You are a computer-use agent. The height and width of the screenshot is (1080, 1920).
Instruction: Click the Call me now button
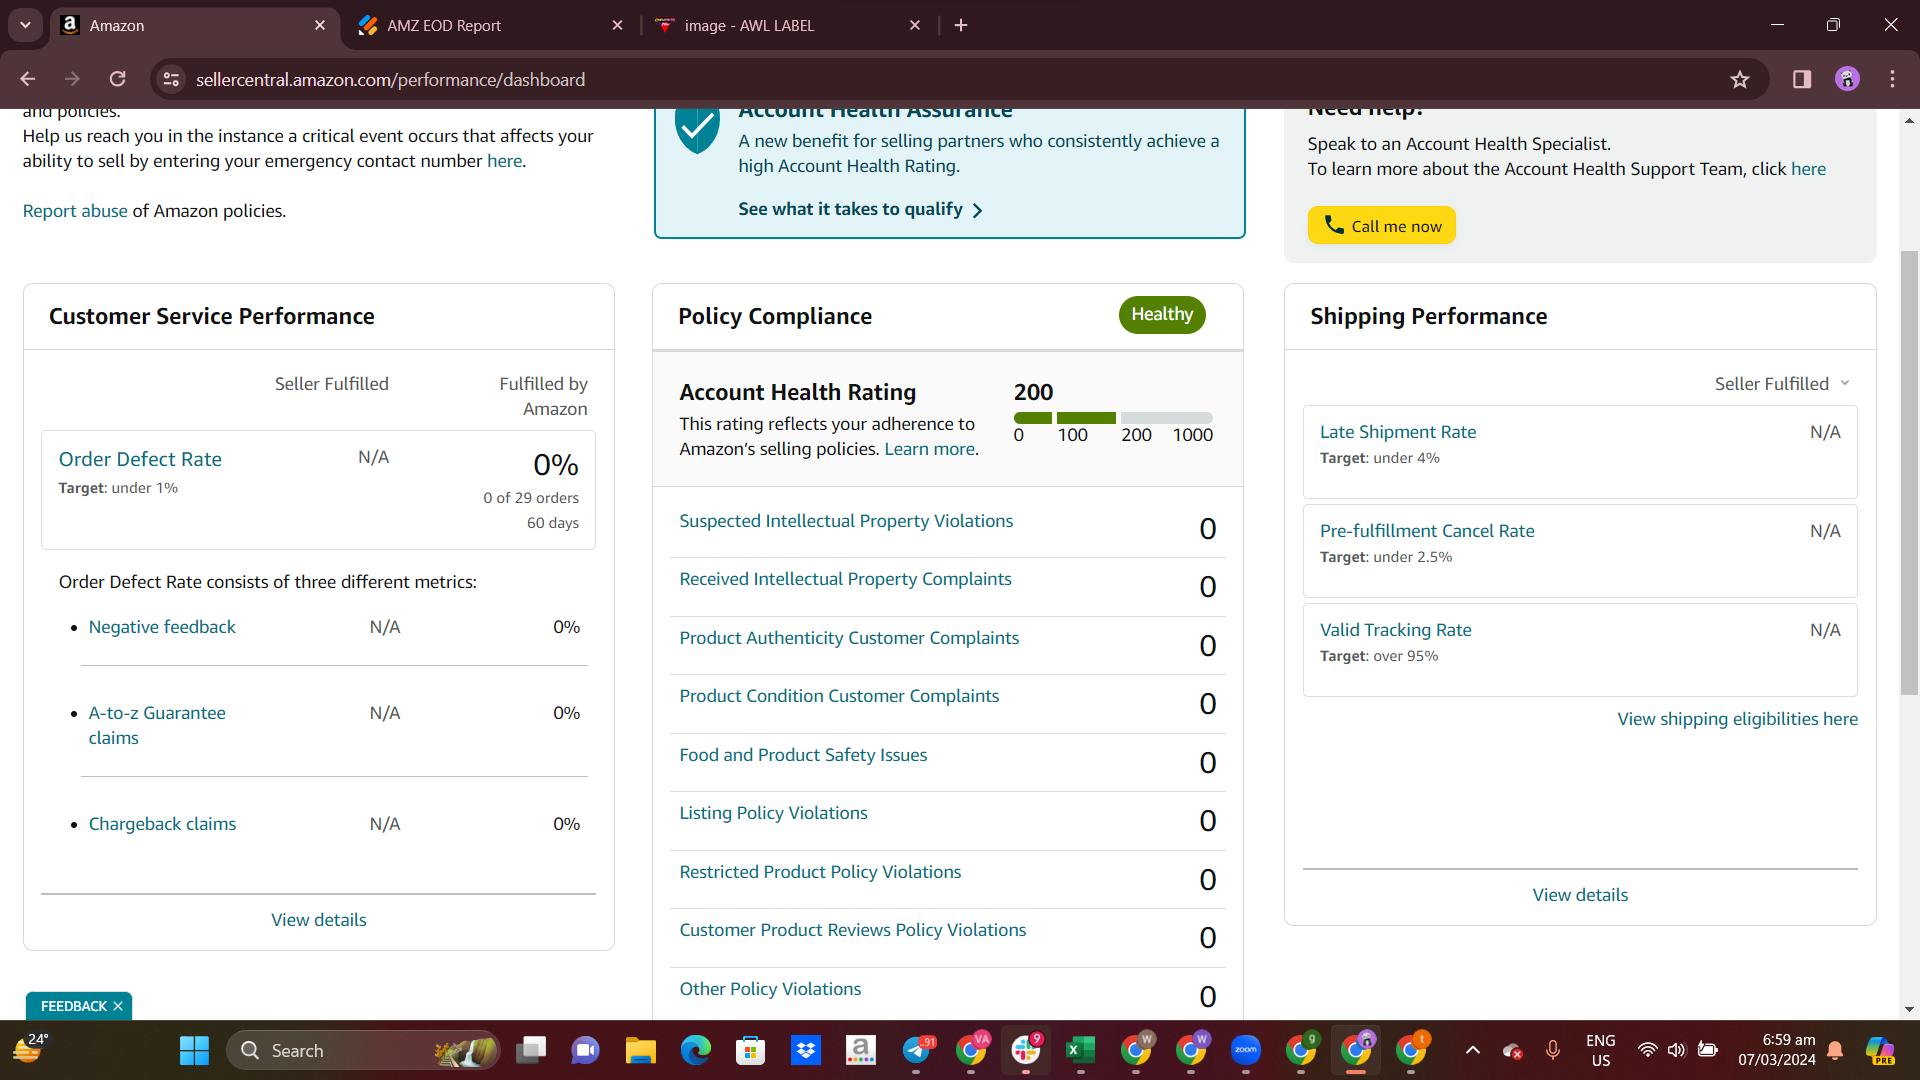tap(1381, 225)
